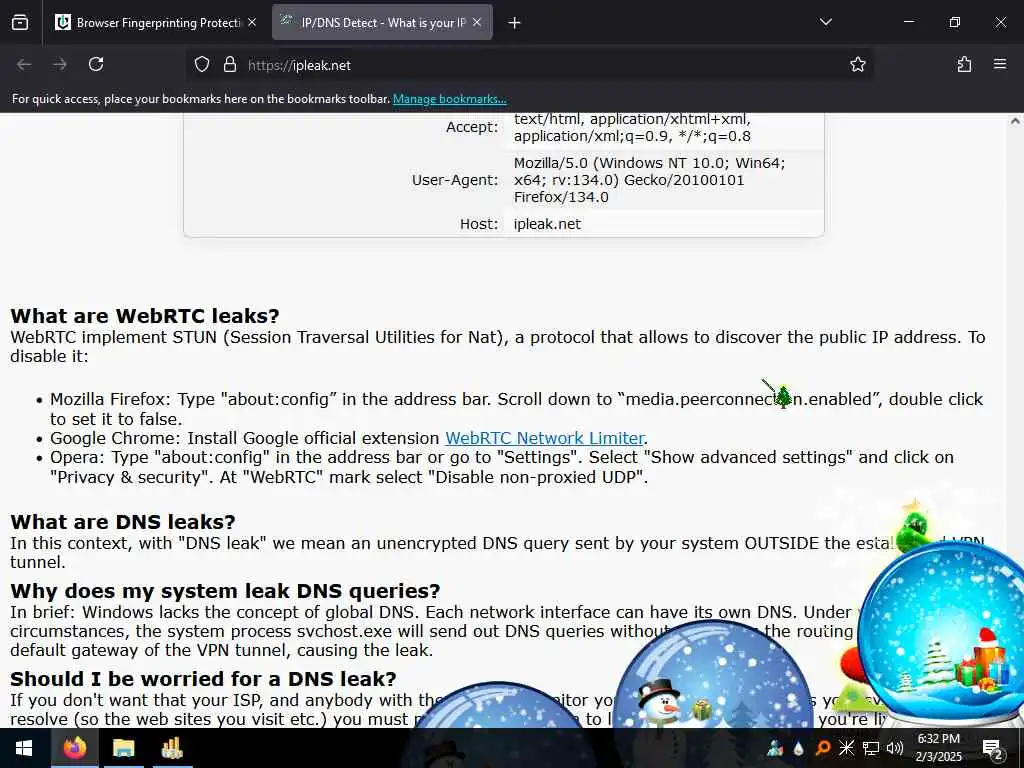The width and height of the screenshot is (1024, 768).
Task: Click the water droplet tray icon
Action: [798, 748]
